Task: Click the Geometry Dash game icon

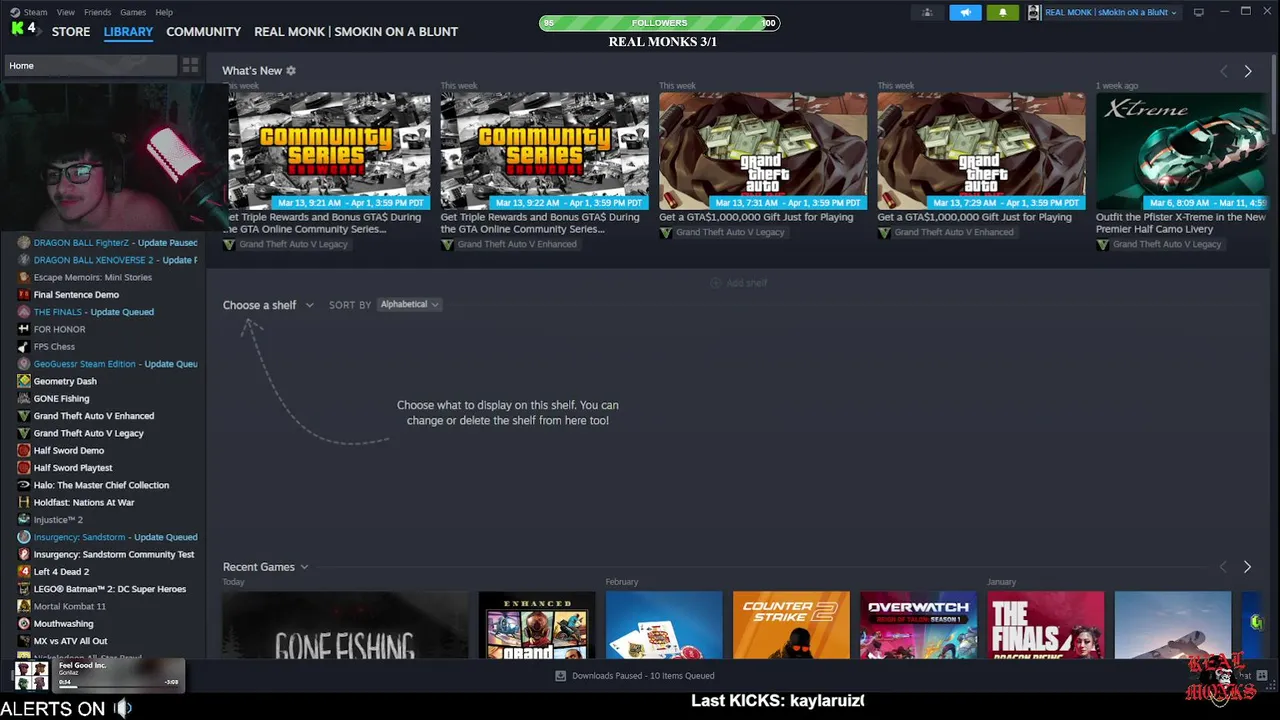Action: pyautogui.click(x=24, y=381)
